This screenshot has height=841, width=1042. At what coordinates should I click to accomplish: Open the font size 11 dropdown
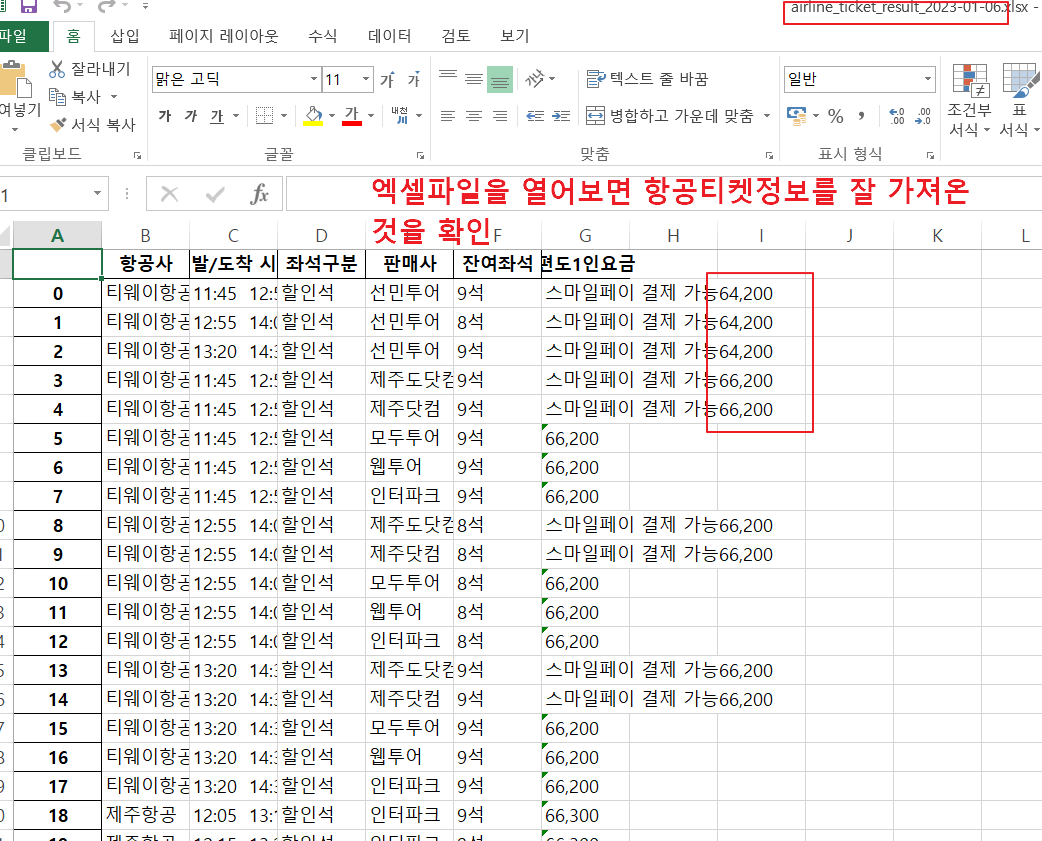[365, 79]
